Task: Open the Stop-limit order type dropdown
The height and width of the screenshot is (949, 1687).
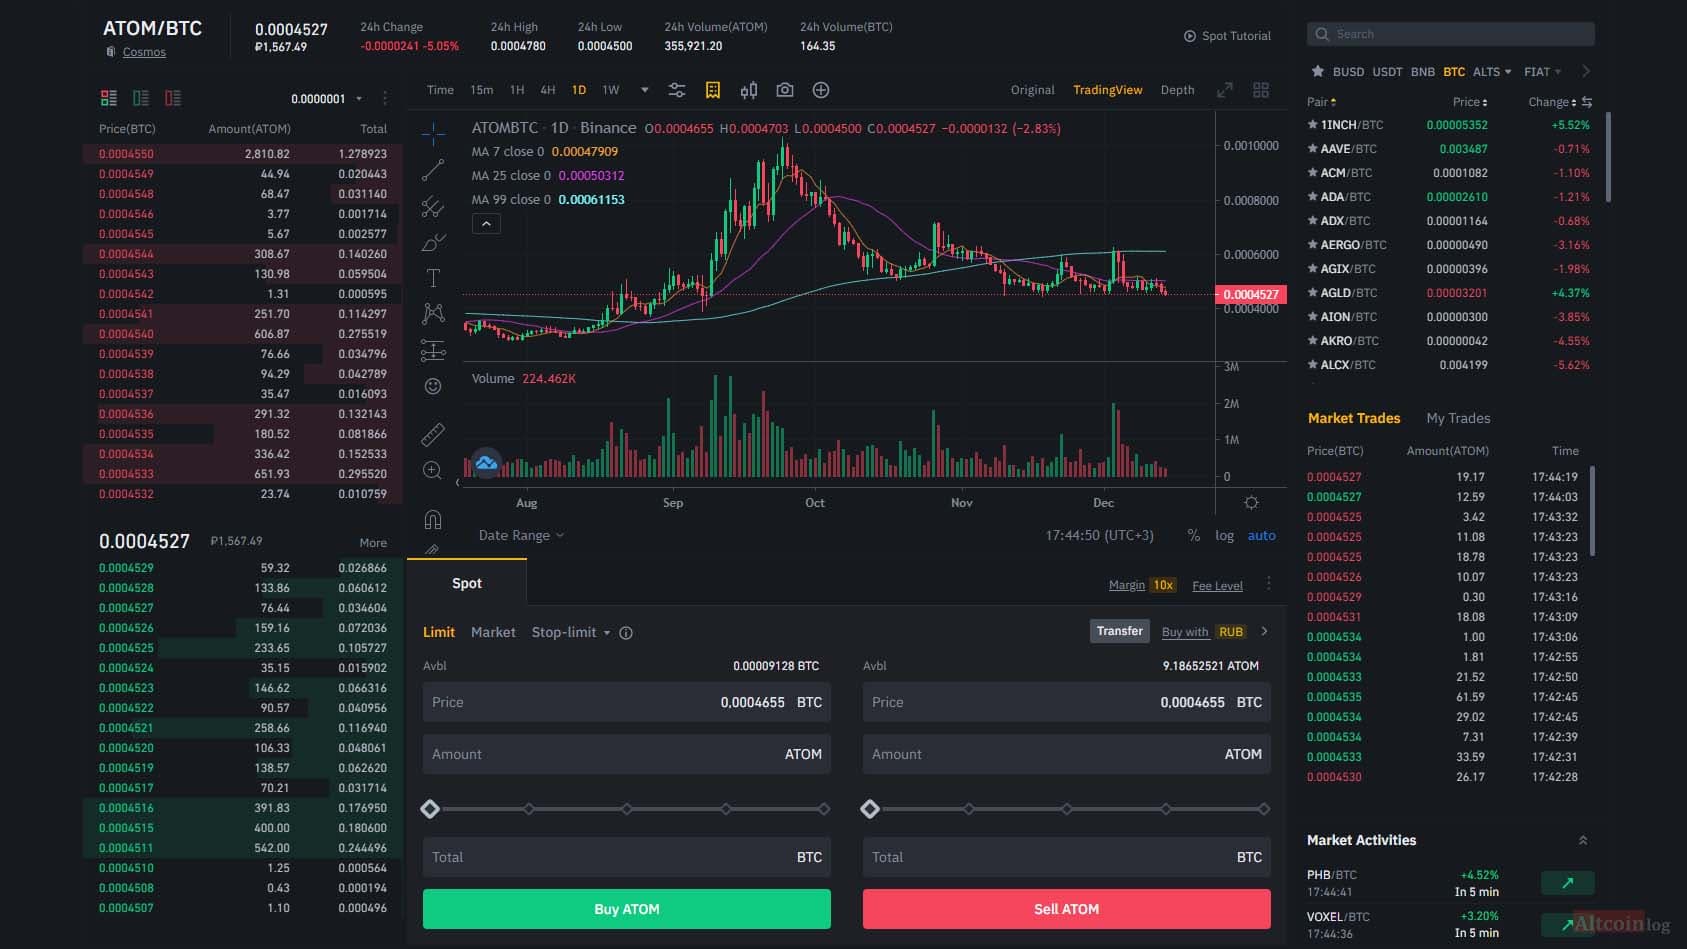Action: click(x=571, y=633)
